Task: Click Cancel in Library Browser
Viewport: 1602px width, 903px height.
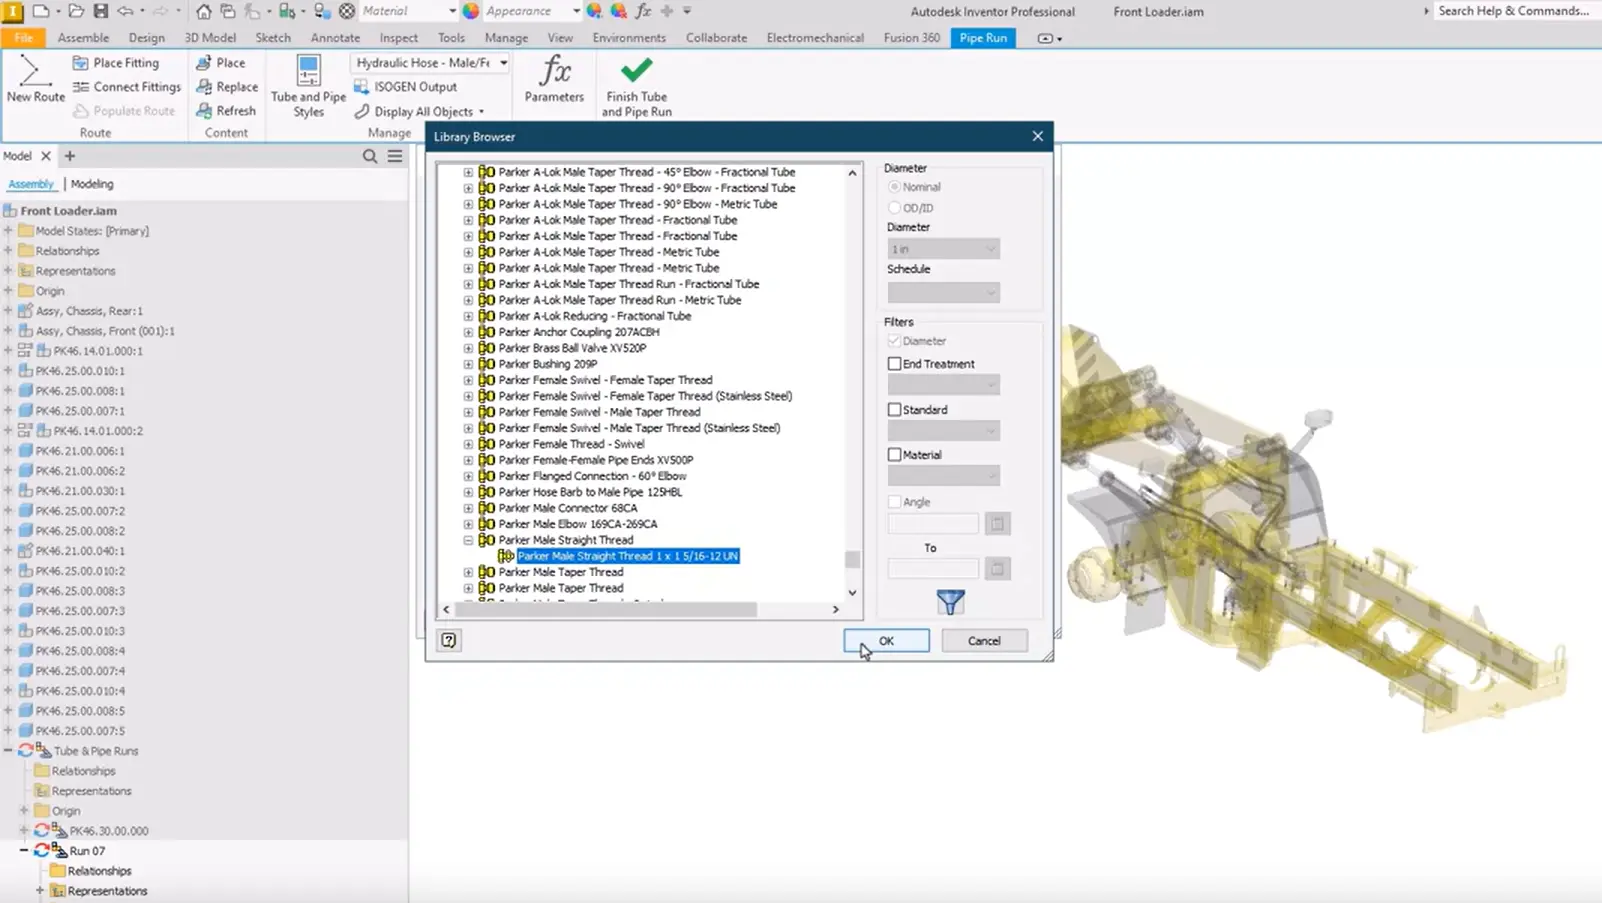Action: pos(984,640)
